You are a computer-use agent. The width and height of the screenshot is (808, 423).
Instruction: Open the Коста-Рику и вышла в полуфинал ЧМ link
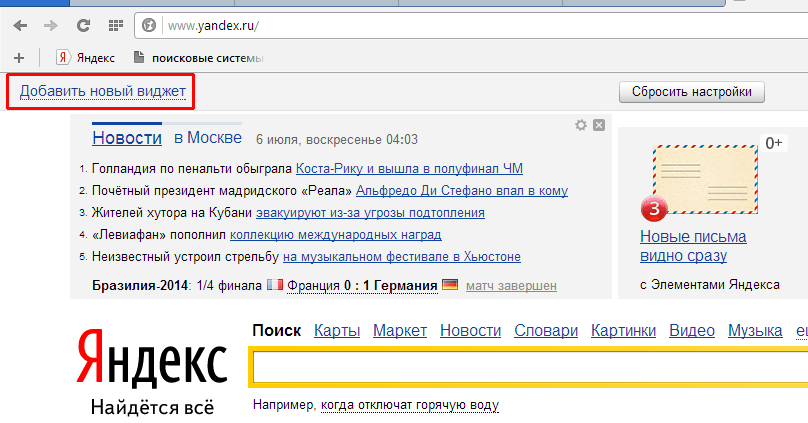(409, 168)
